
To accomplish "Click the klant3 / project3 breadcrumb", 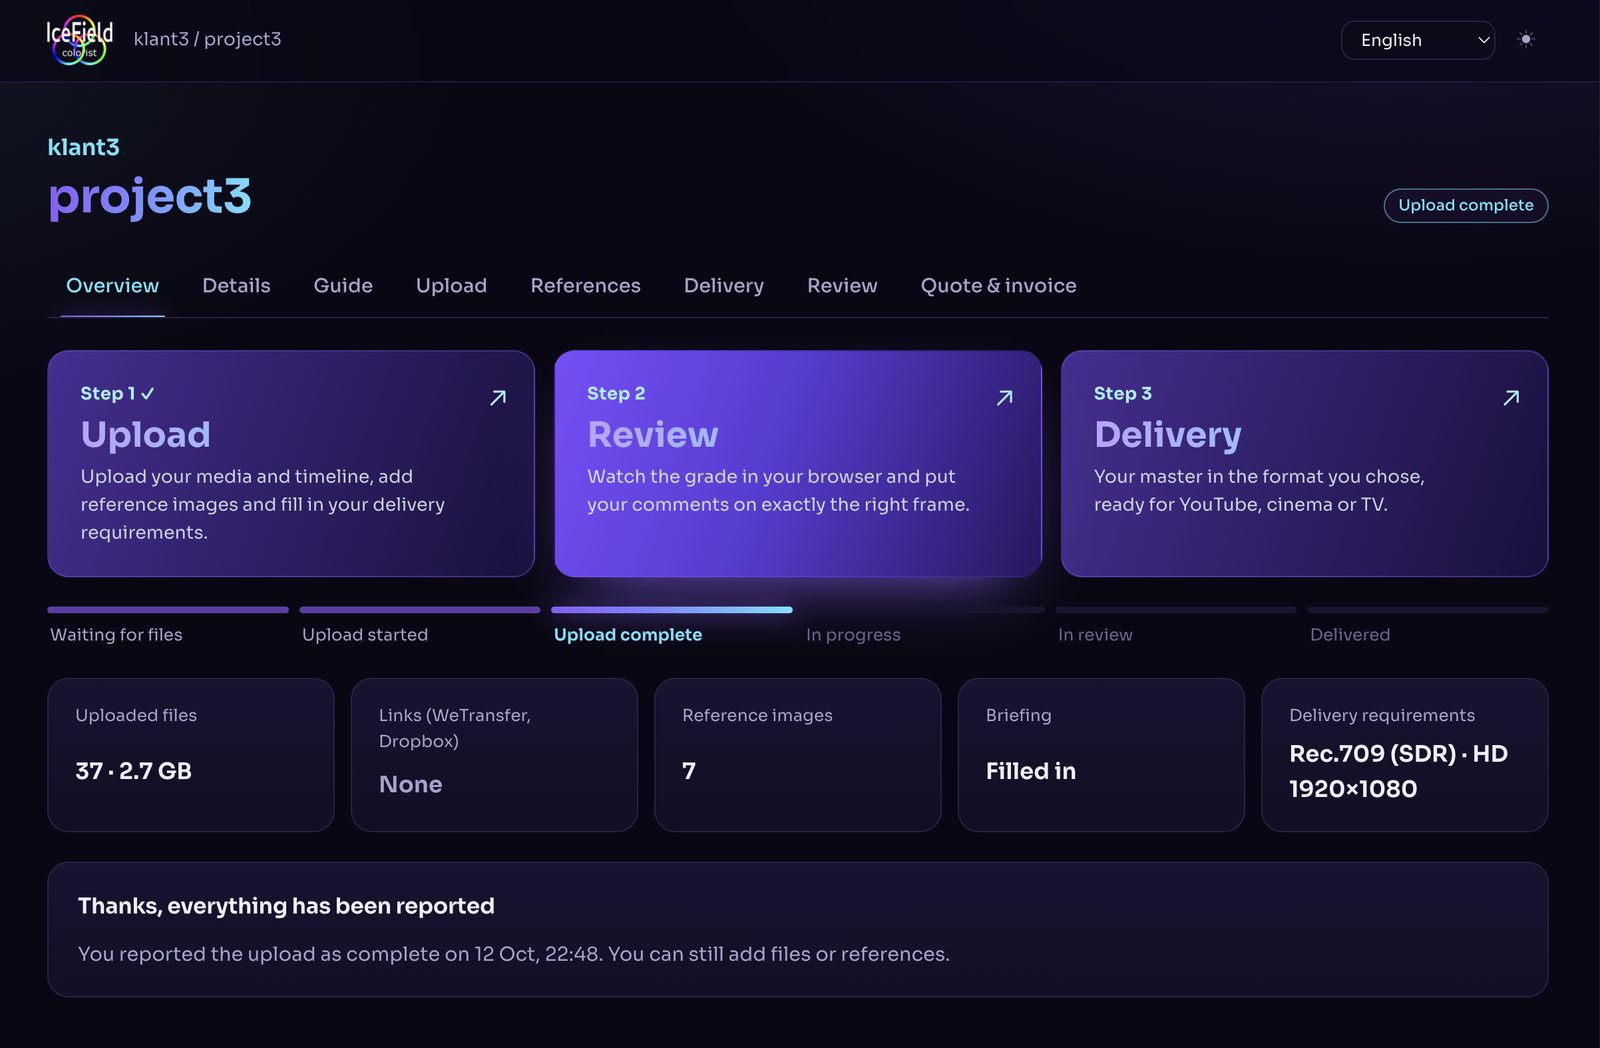I will 207,39.
